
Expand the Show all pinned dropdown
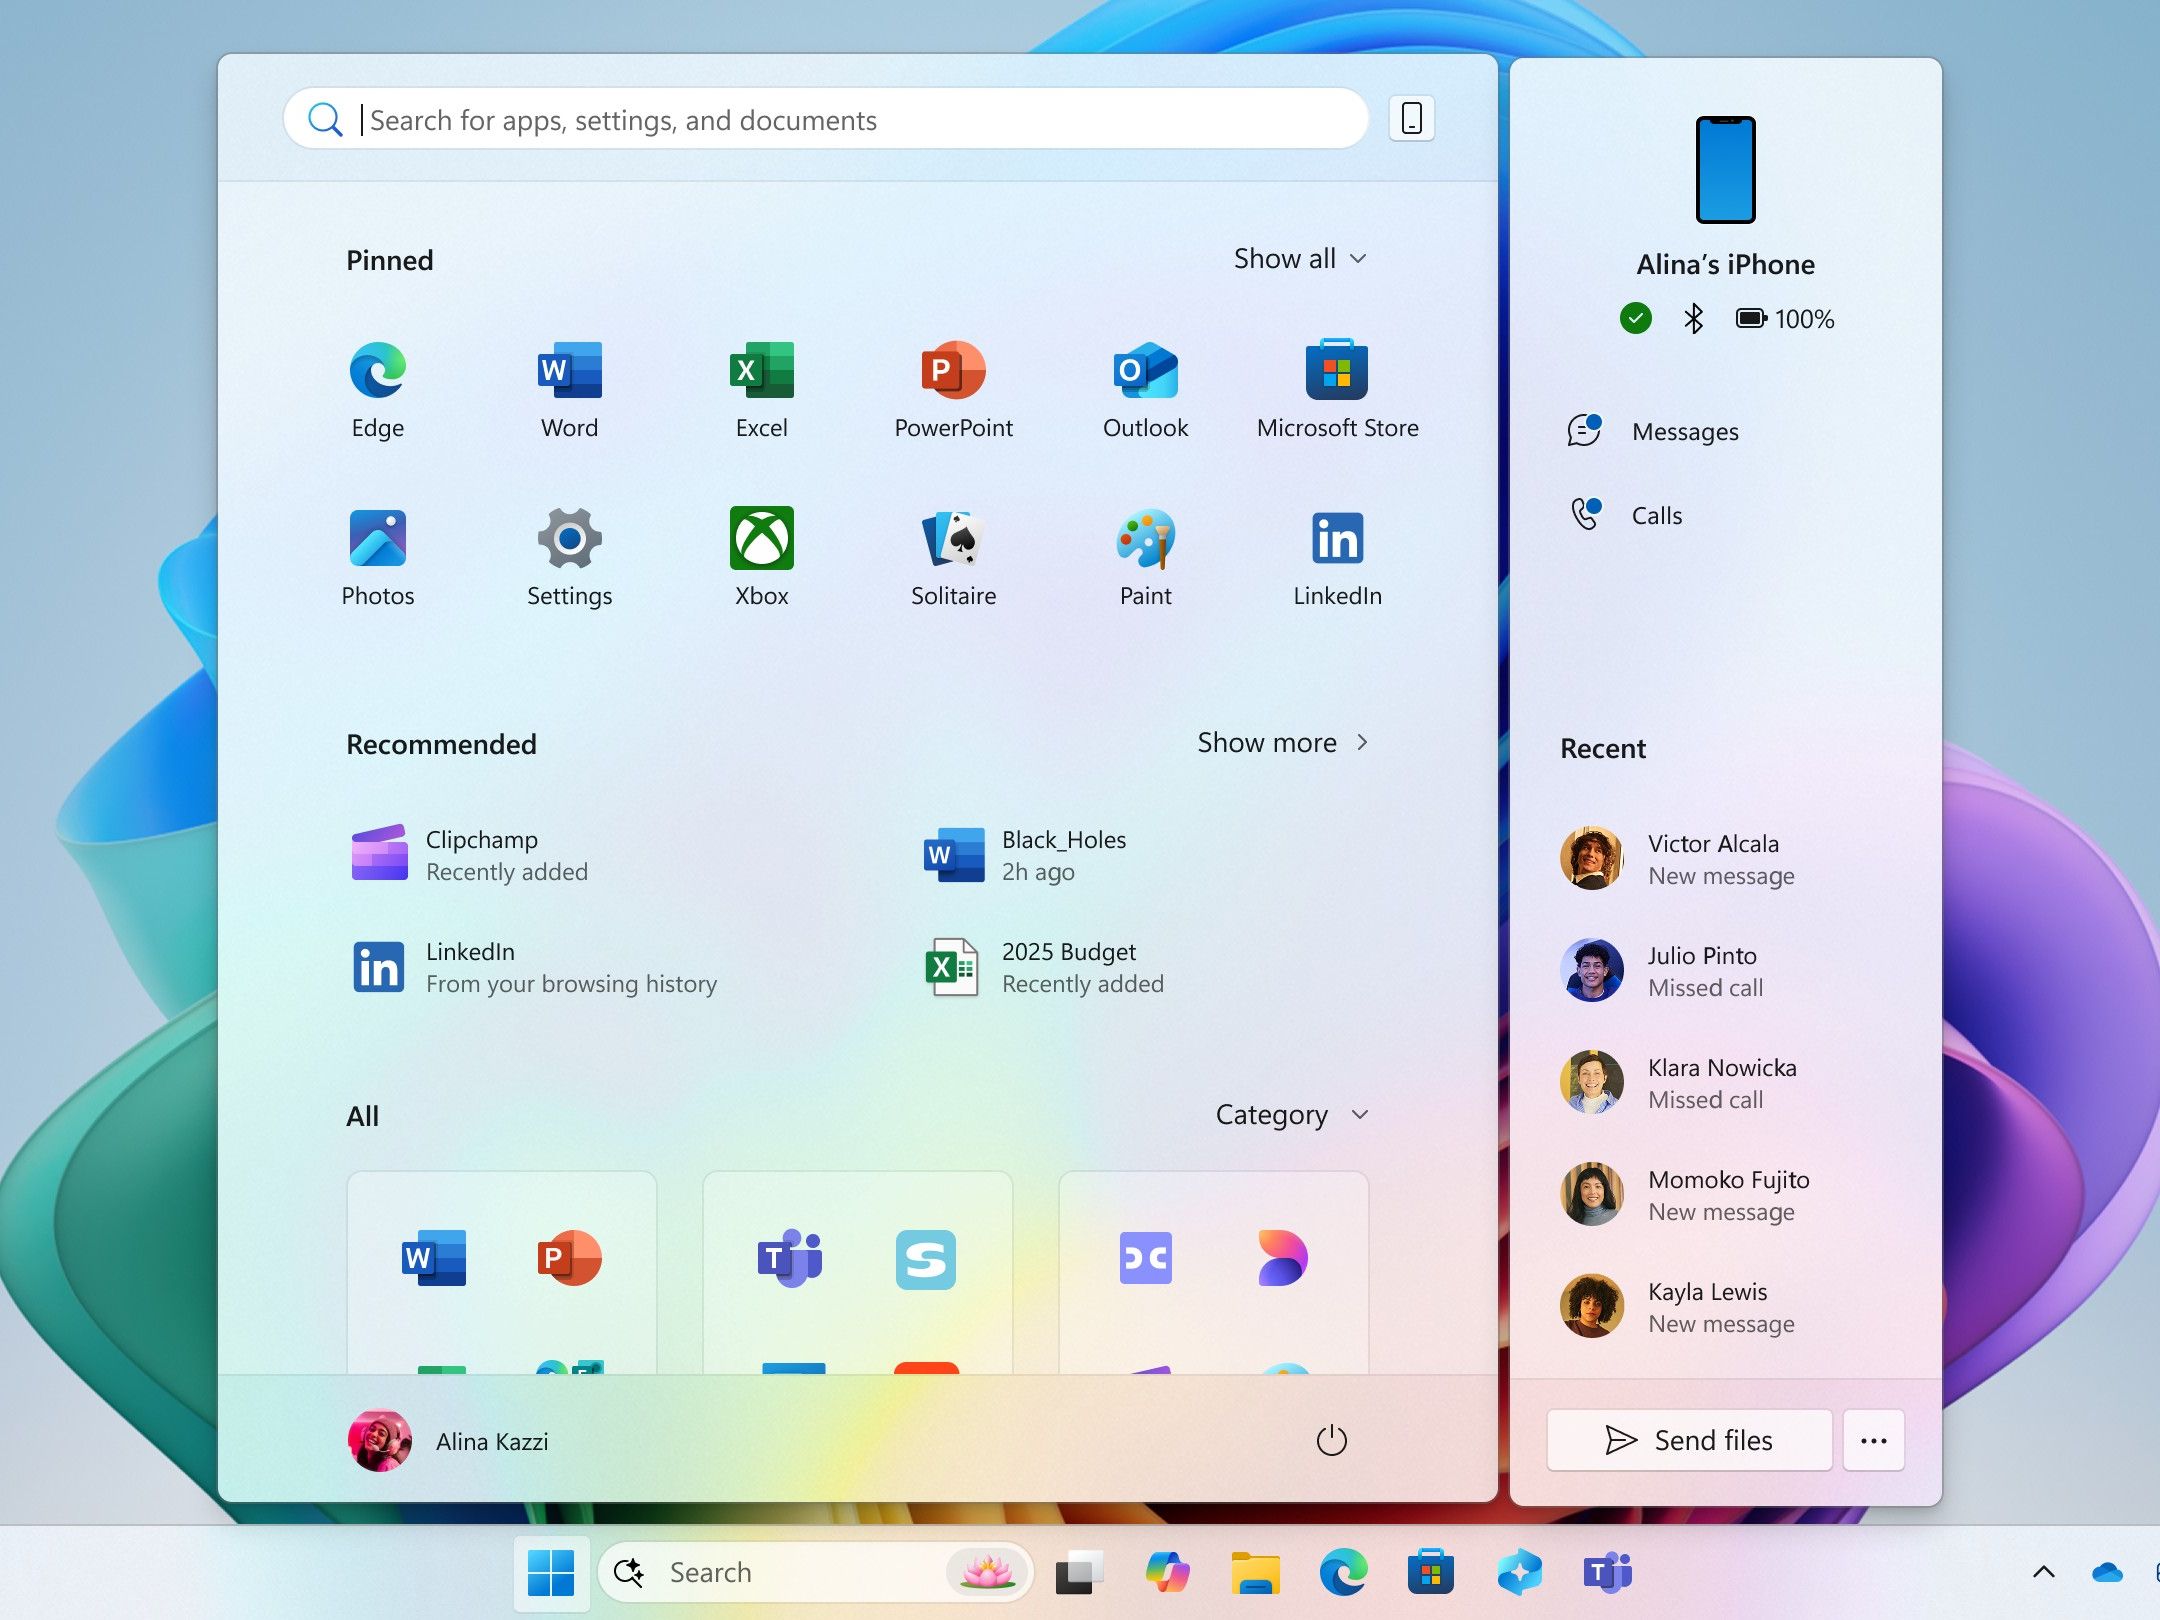click(x=1299, y=259)
